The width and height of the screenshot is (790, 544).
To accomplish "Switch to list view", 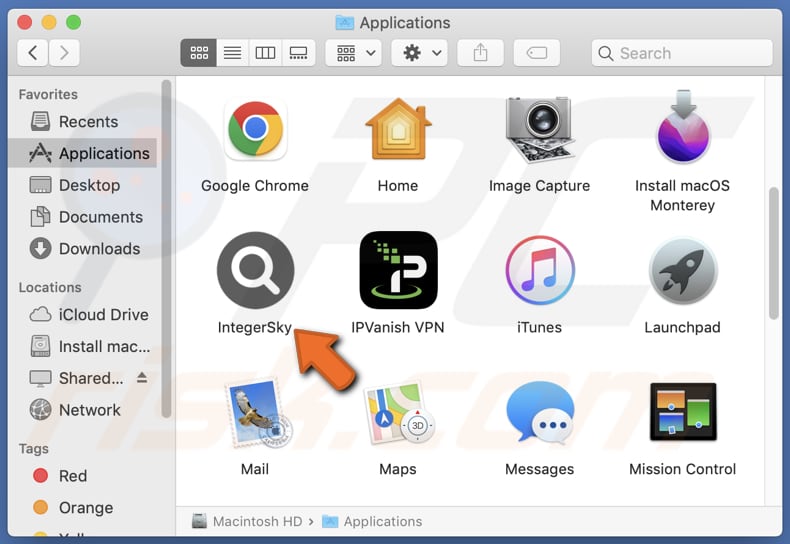I will click(x=232, y=52).
